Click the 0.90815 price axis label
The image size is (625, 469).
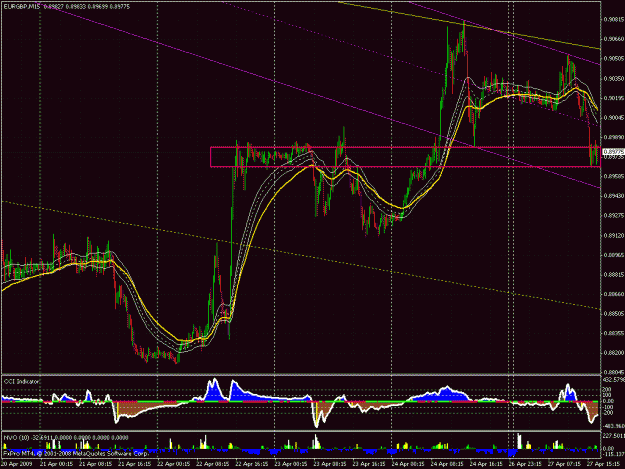tap(614, 20)
